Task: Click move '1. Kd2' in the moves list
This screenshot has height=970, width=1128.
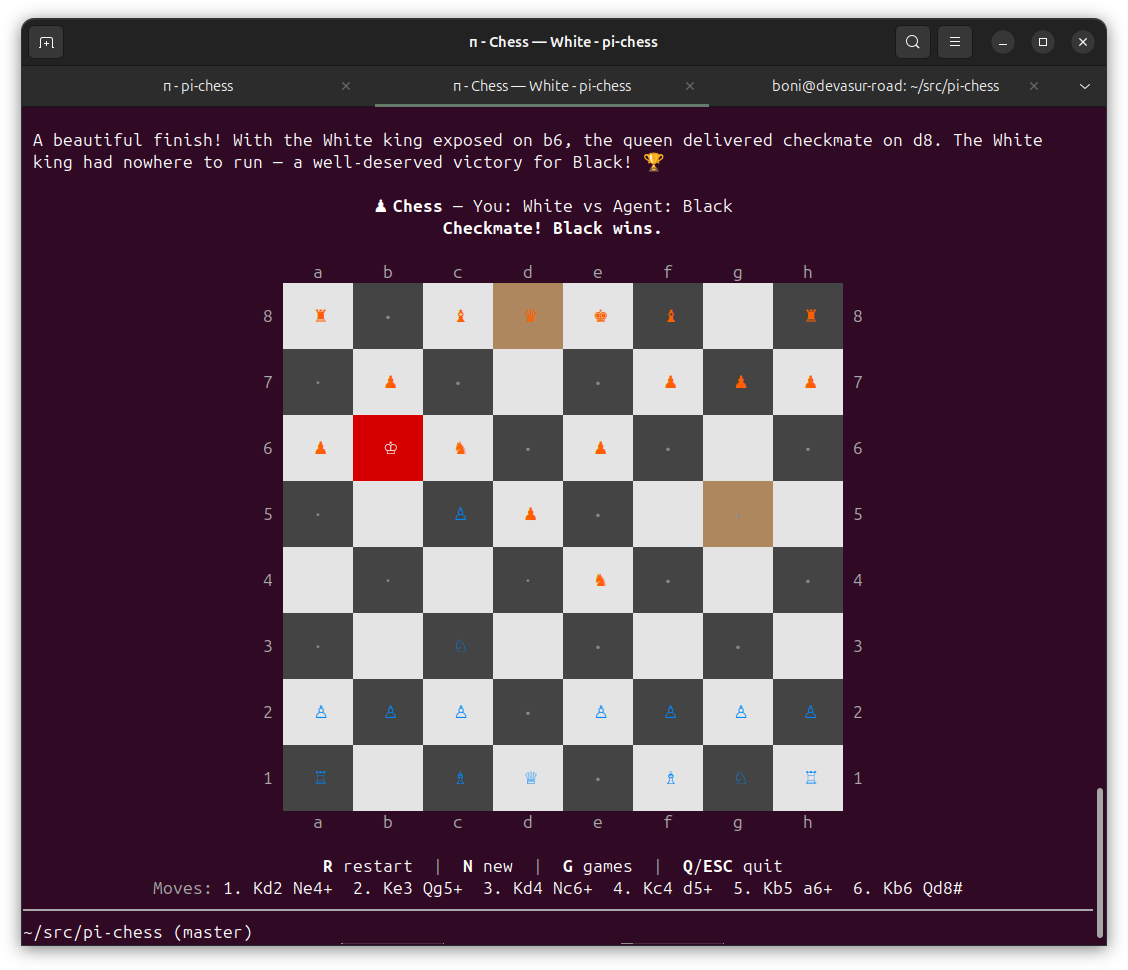Action: point(253,889)
